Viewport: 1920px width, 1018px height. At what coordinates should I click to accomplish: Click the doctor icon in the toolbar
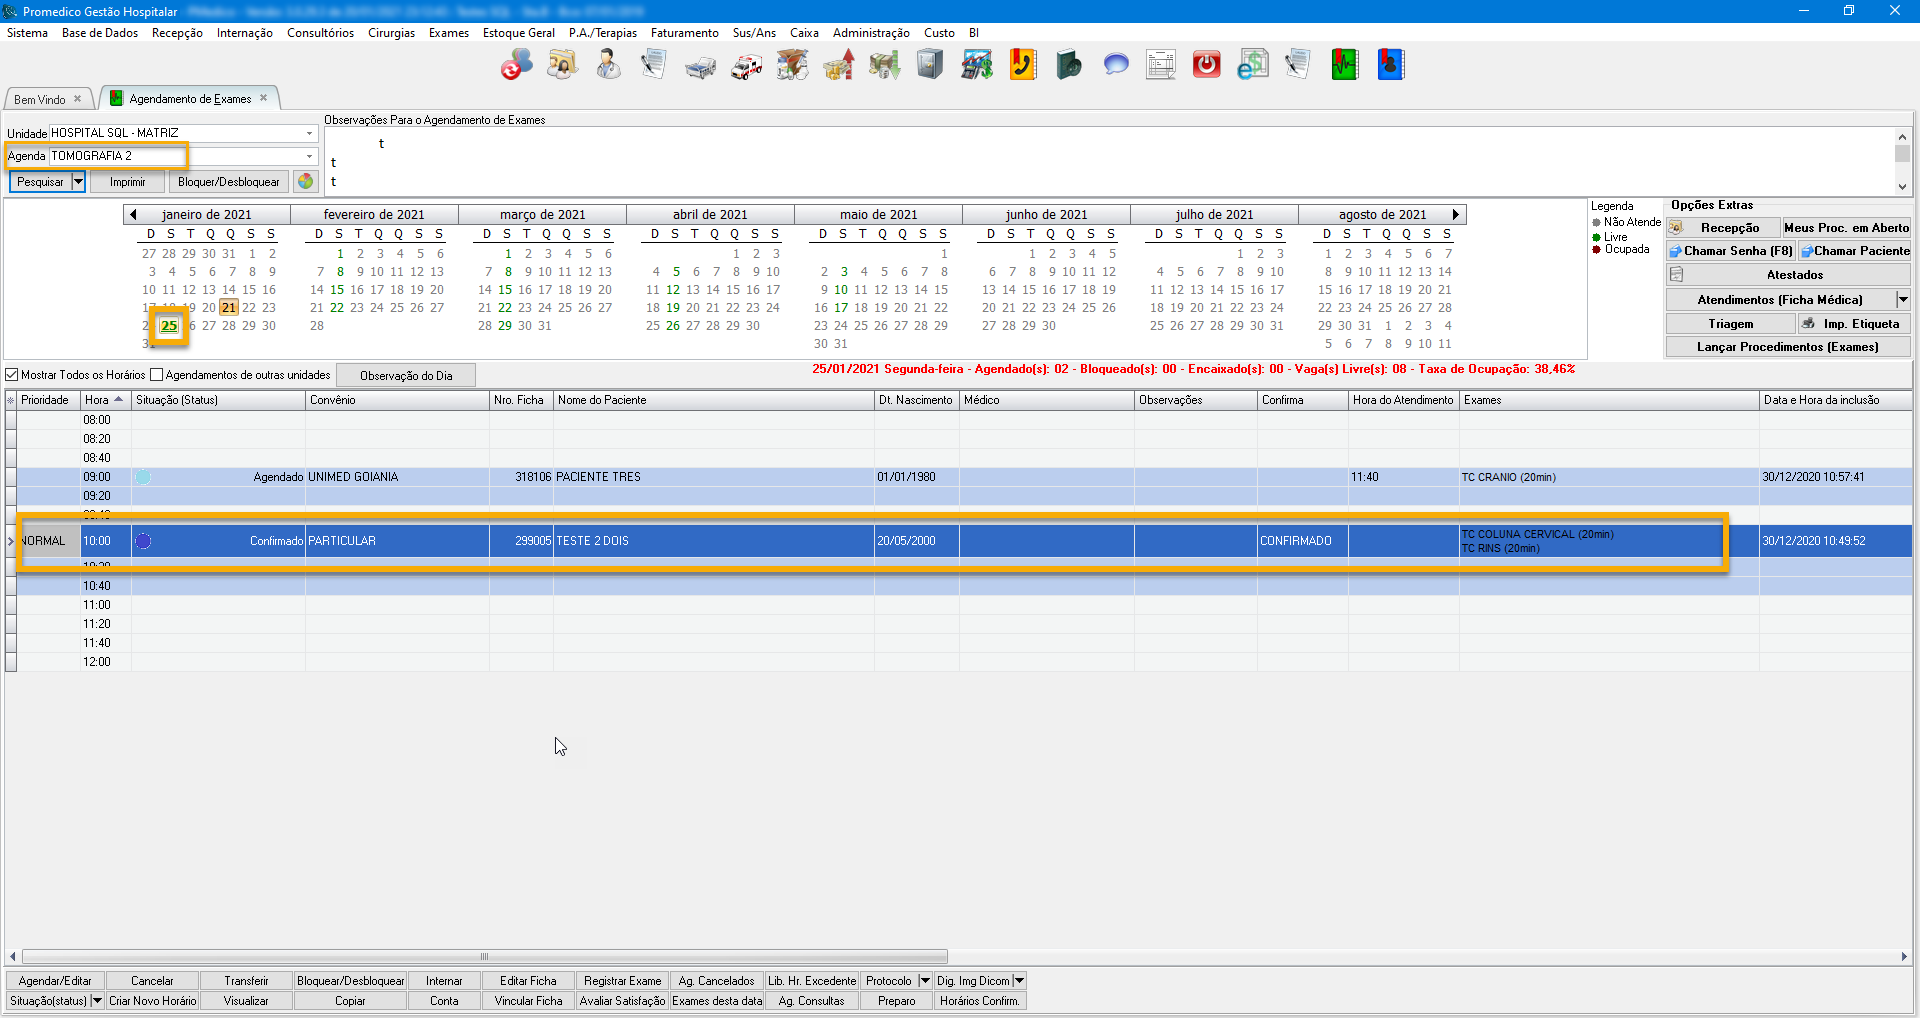608,66
